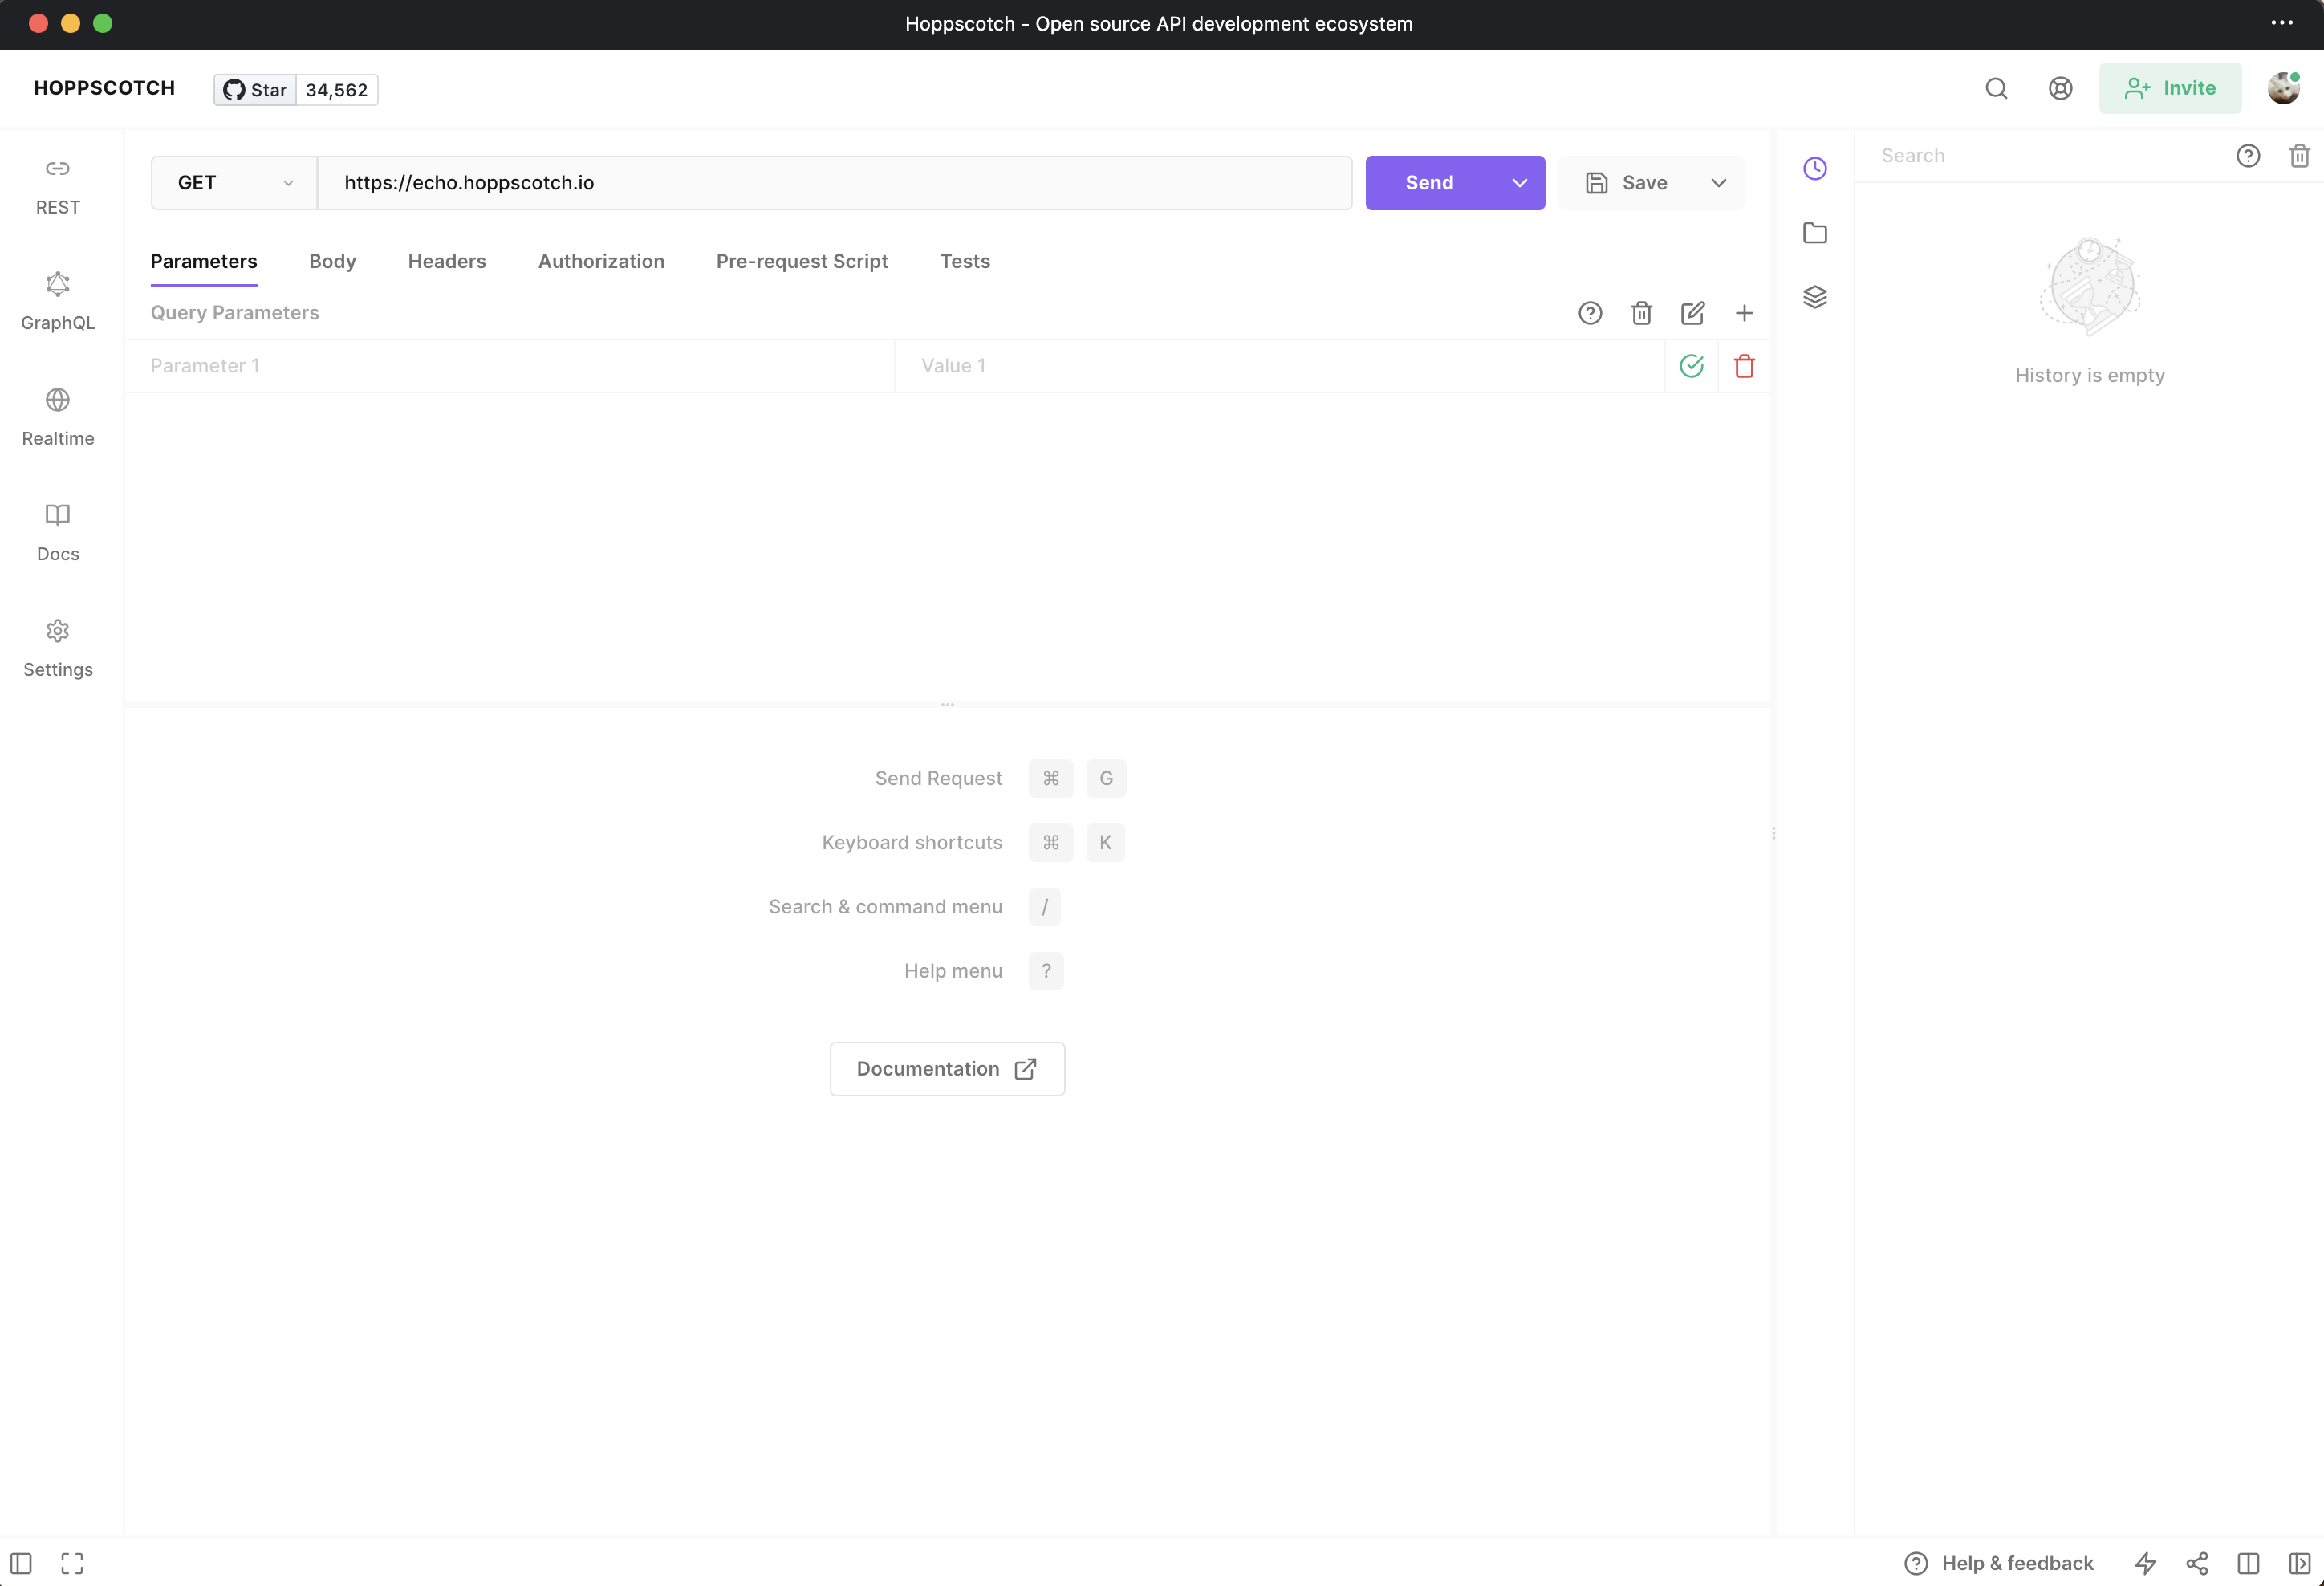This screenshot has height=1586, width=2324.
Task: Click the window's three-dot menu
Action: point(2282,23)
